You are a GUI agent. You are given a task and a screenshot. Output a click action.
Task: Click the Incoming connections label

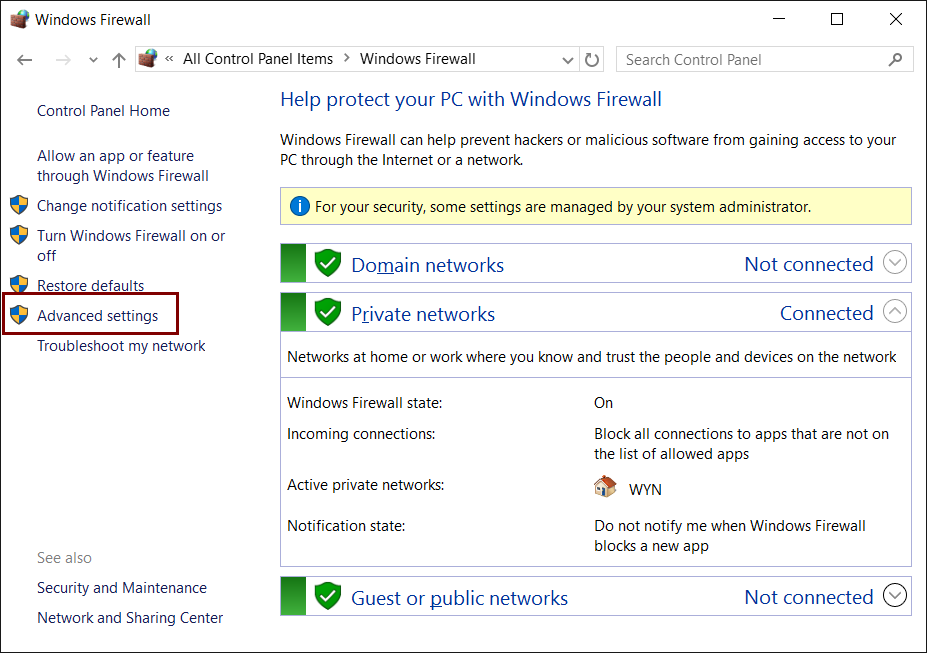[x=361, y=434]
